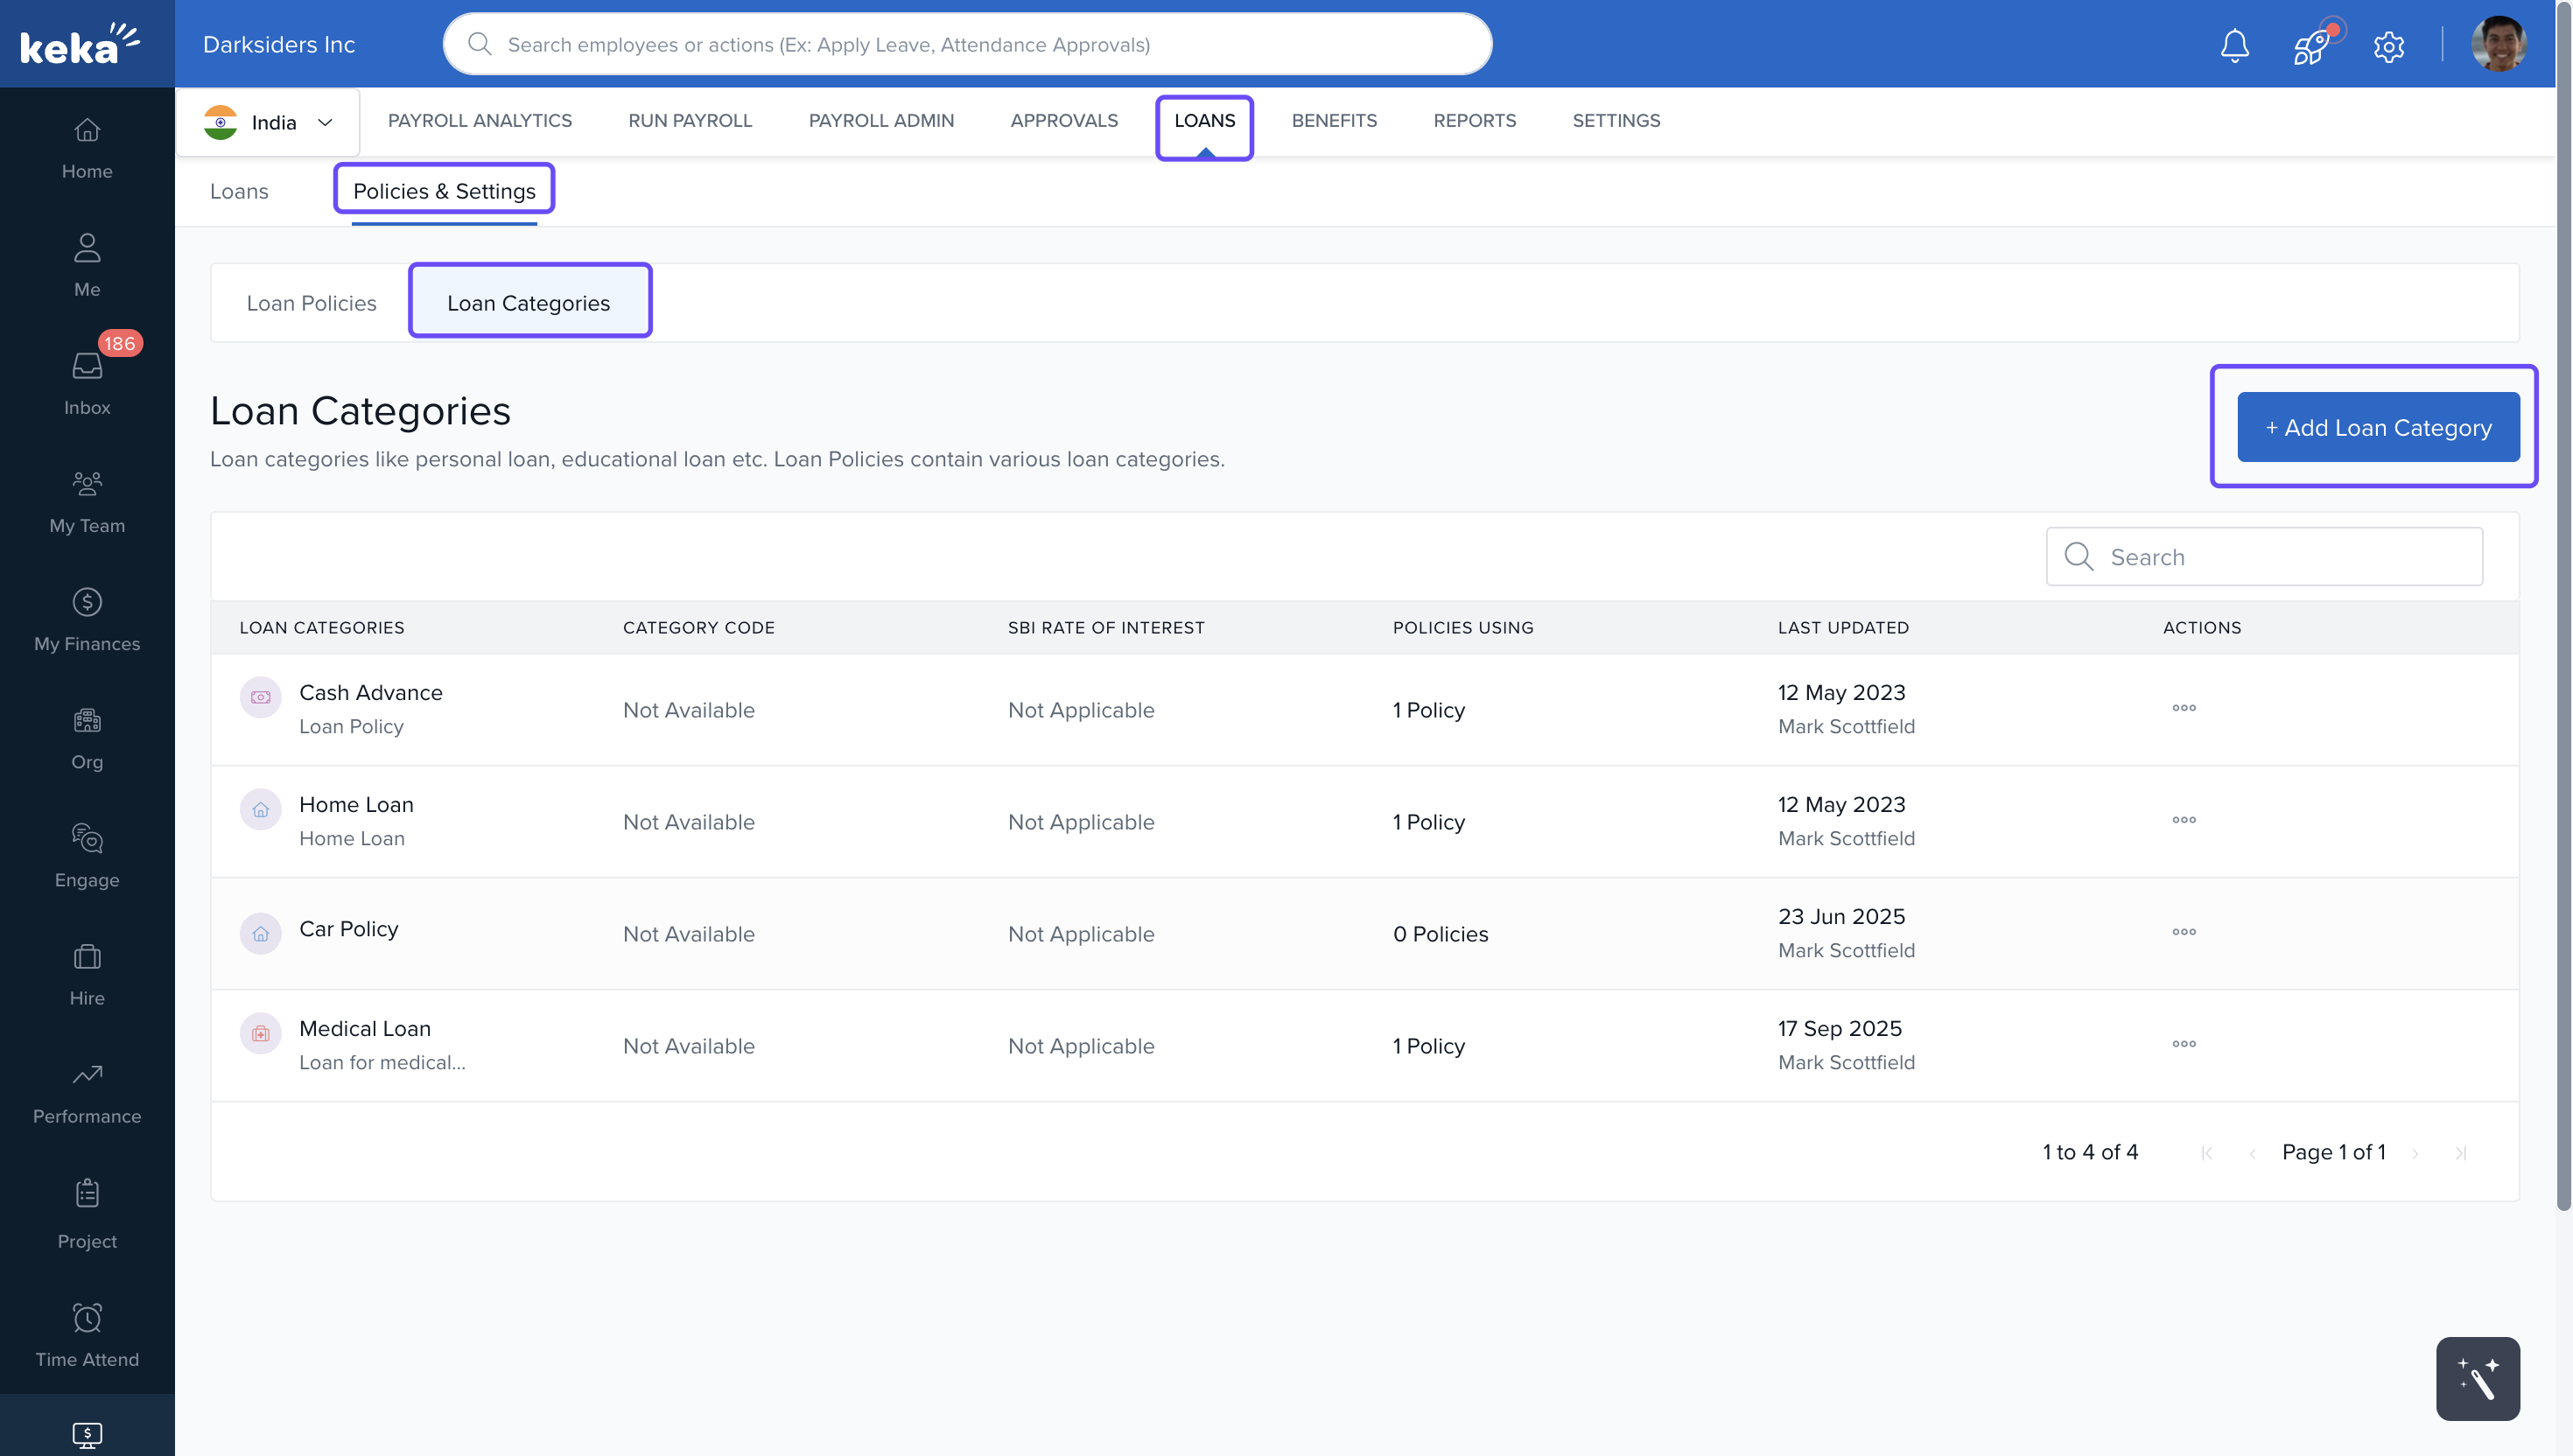Screen dimensions: 2573x1456
Task: Open actions menu for Medical Loan
Action: (2183, 1044)
